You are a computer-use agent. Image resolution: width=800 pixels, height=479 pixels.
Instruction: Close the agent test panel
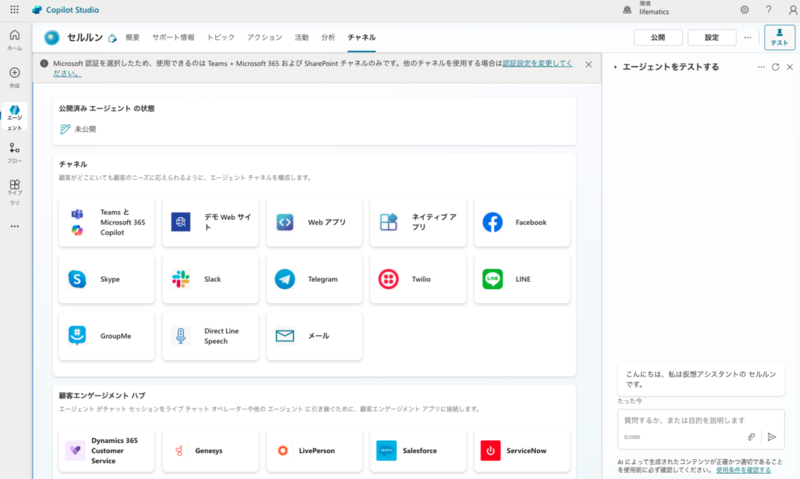pyautogui.click(x=790, y=67)
